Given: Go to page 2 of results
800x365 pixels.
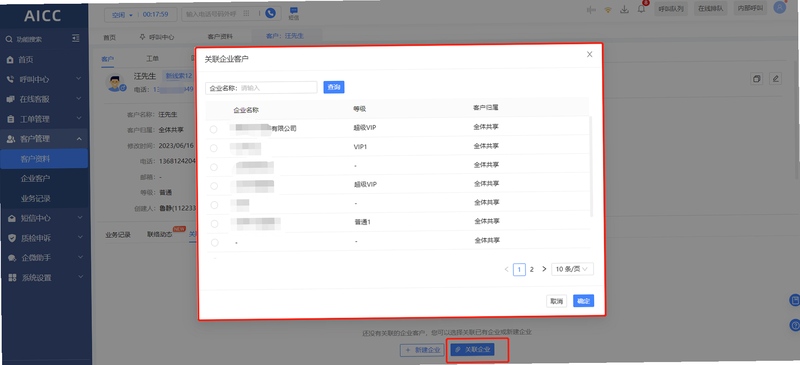Looking at the screenshot, I should [532, 270].
